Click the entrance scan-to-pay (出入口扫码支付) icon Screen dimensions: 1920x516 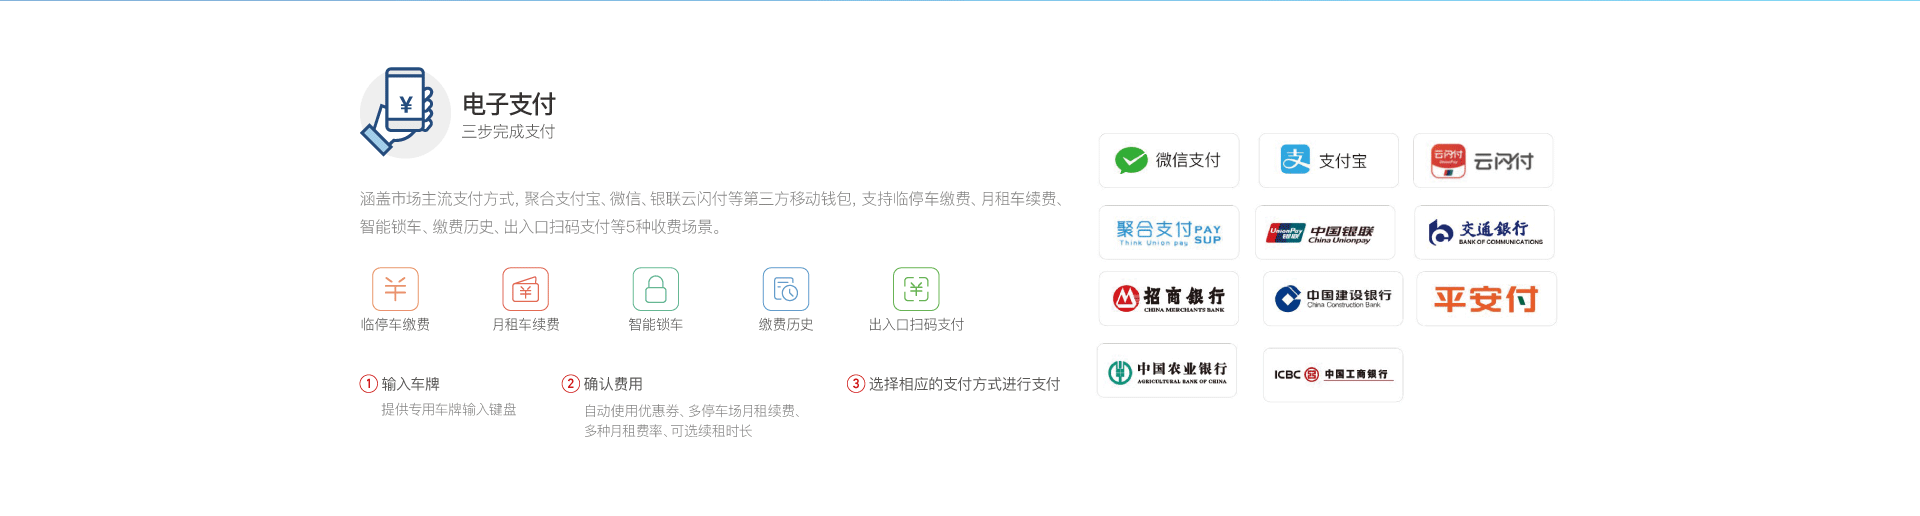pyautogui.click(x=916, y=289)
